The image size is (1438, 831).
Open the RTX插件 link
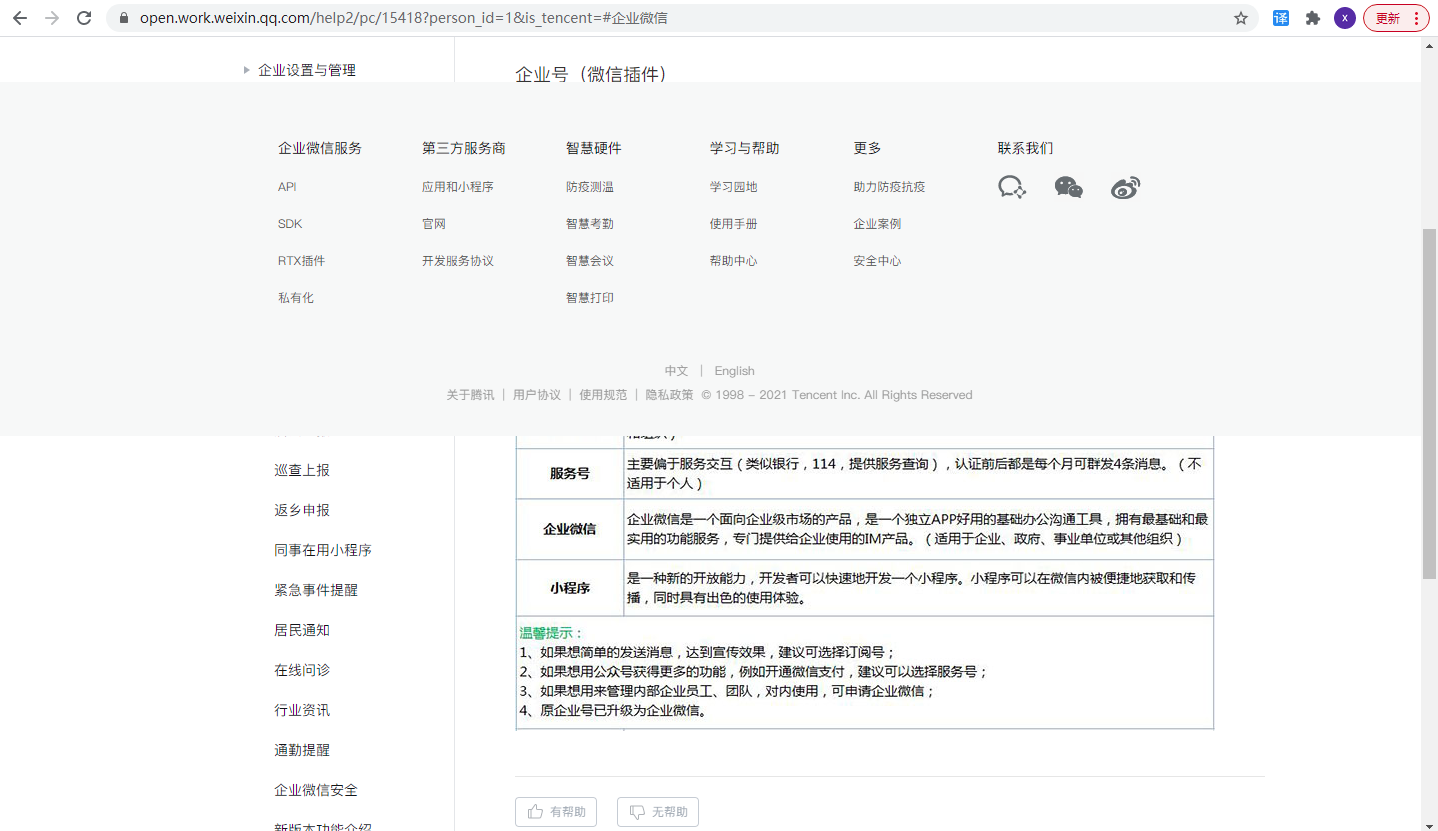(x=302, y=261)
